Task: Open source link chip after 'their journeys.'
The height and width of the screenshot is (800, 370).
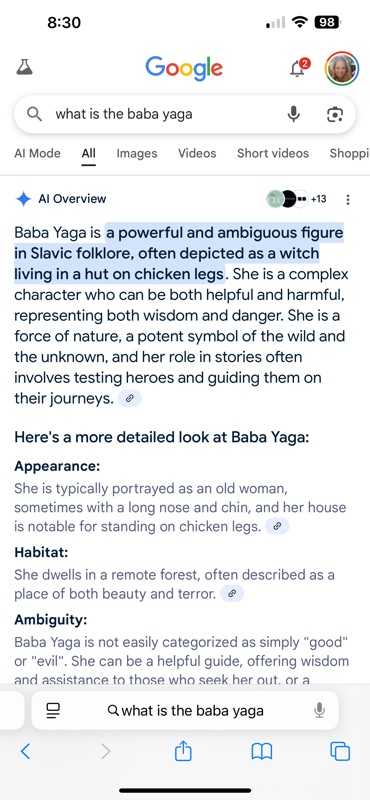Action: (x=130, y=398)
